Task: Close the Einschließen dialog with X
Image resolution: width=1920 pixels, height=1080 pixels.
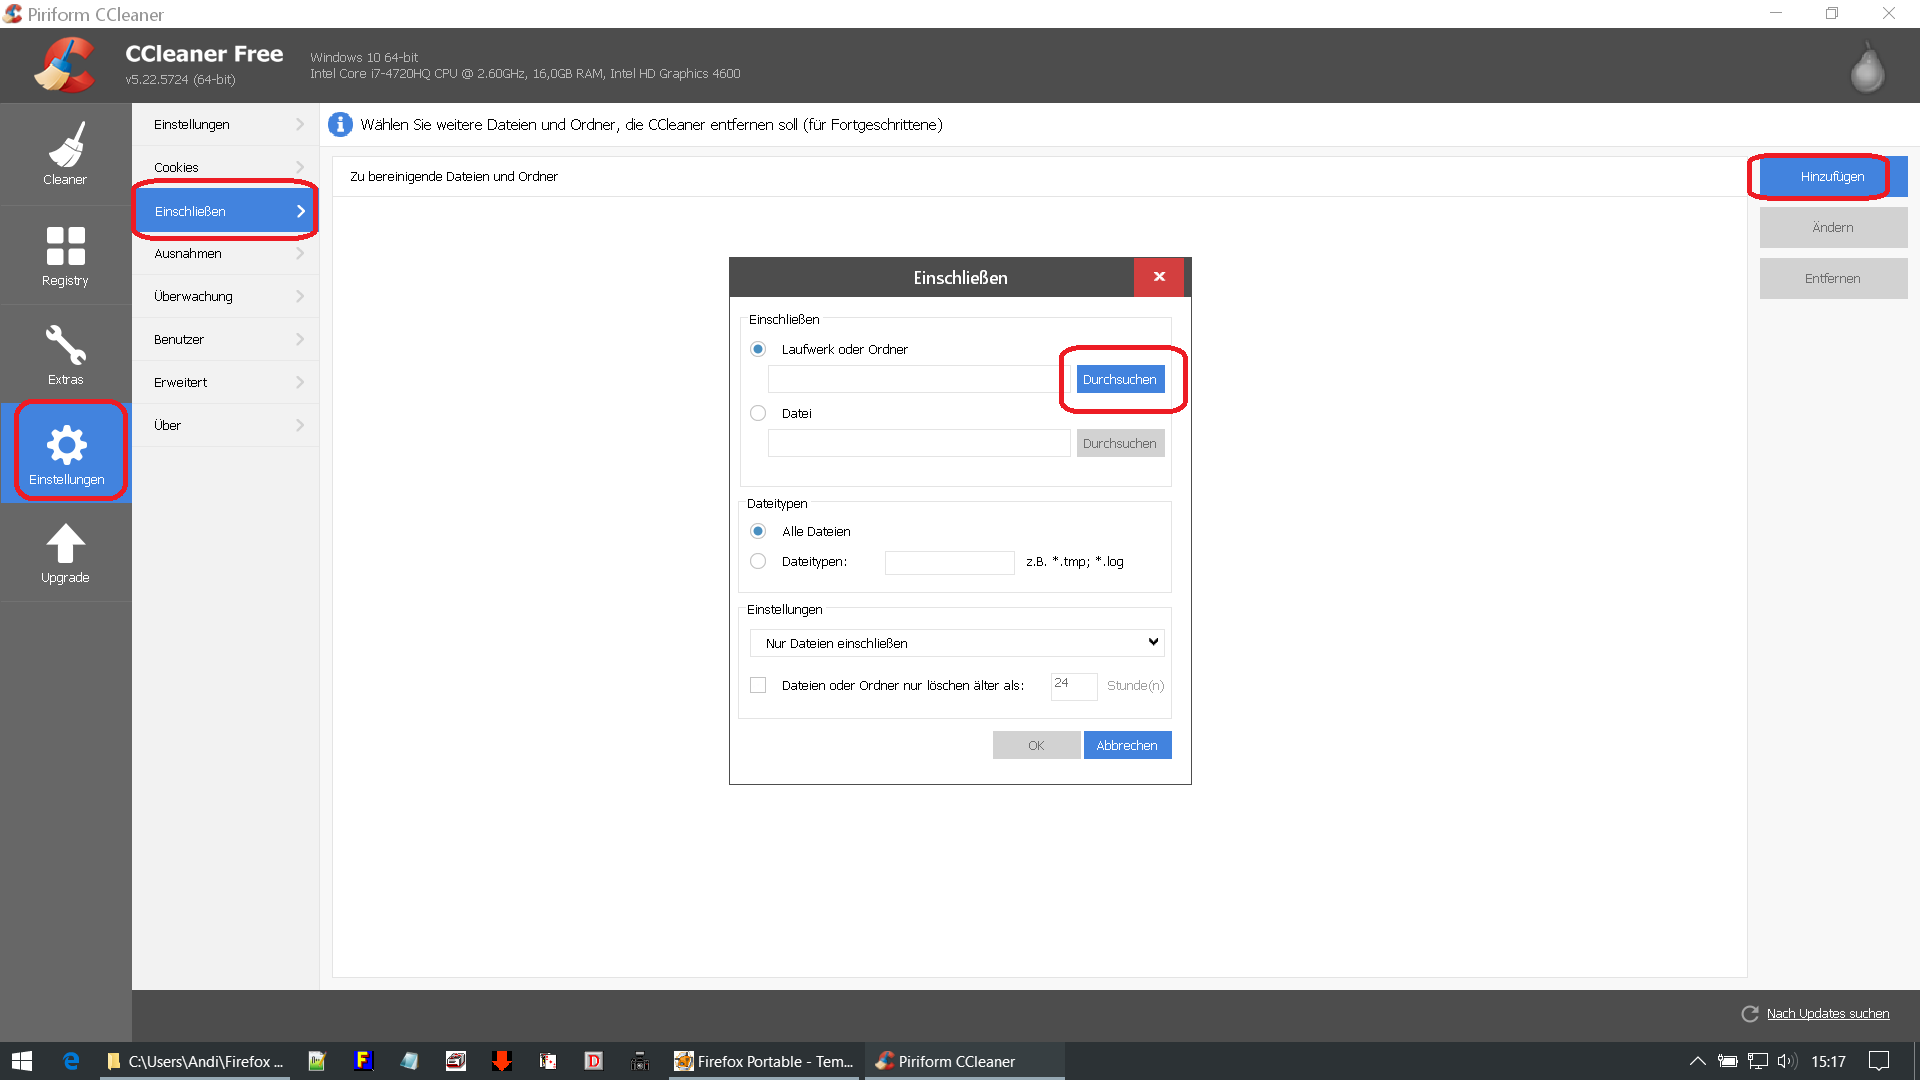Action: tap(1158, 277)
